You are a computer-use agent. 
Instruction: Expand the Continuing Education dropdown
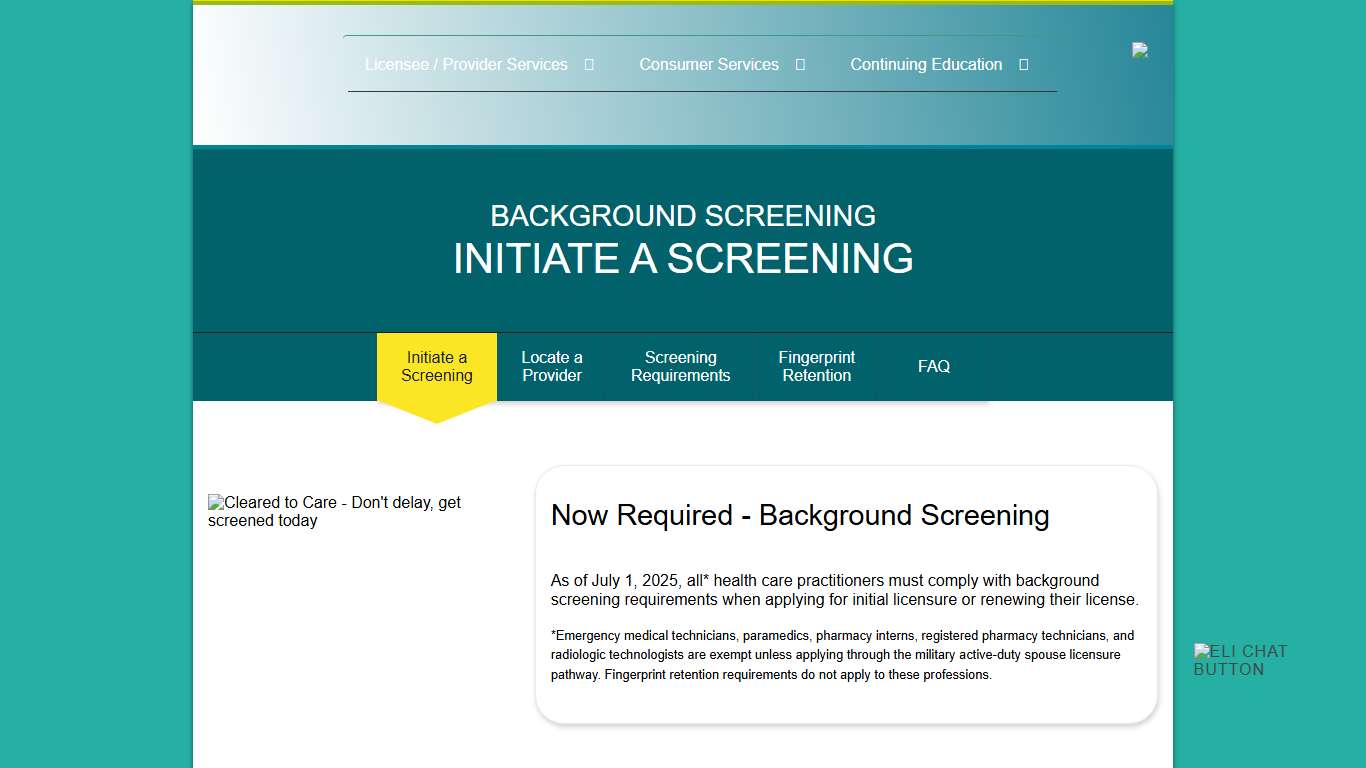[1023, 64]
